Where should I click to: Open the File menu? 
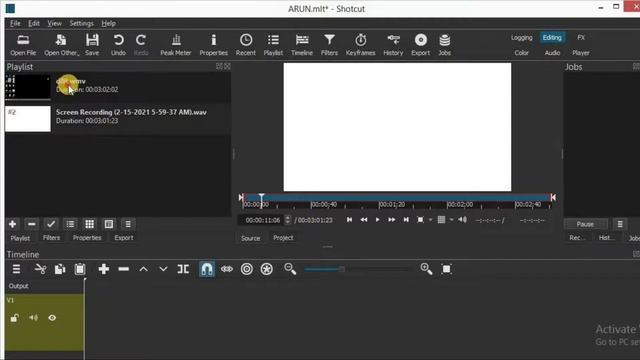[x=15, y=23]
